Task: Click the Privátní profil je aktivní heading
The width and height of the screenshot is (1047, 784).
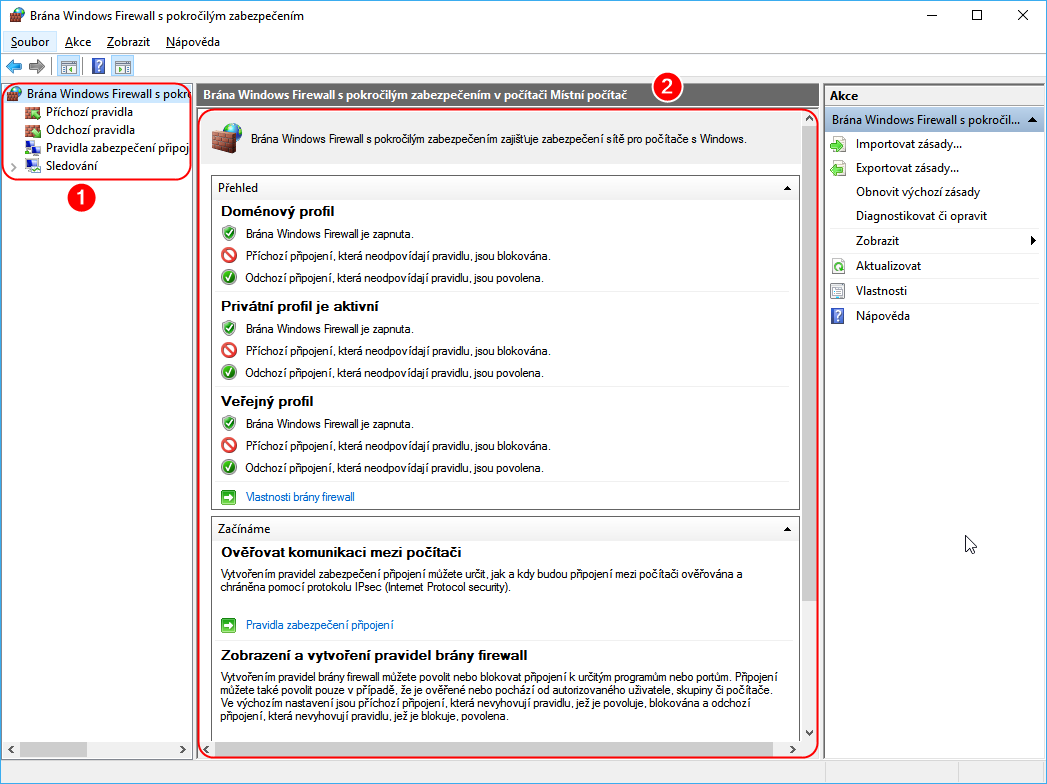Action: 299,307
